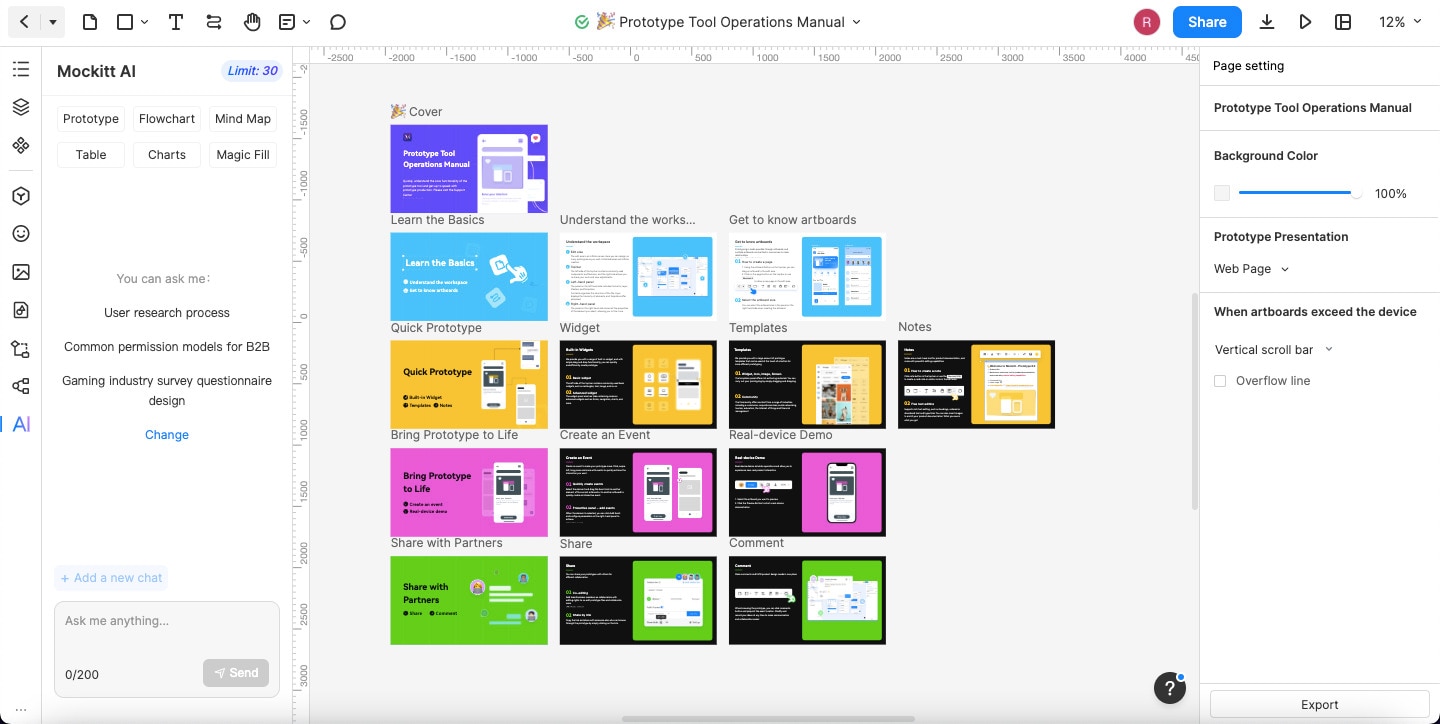Adjust the background opacity slider
Screen dimensions: 1440x724
[1300, 193]
